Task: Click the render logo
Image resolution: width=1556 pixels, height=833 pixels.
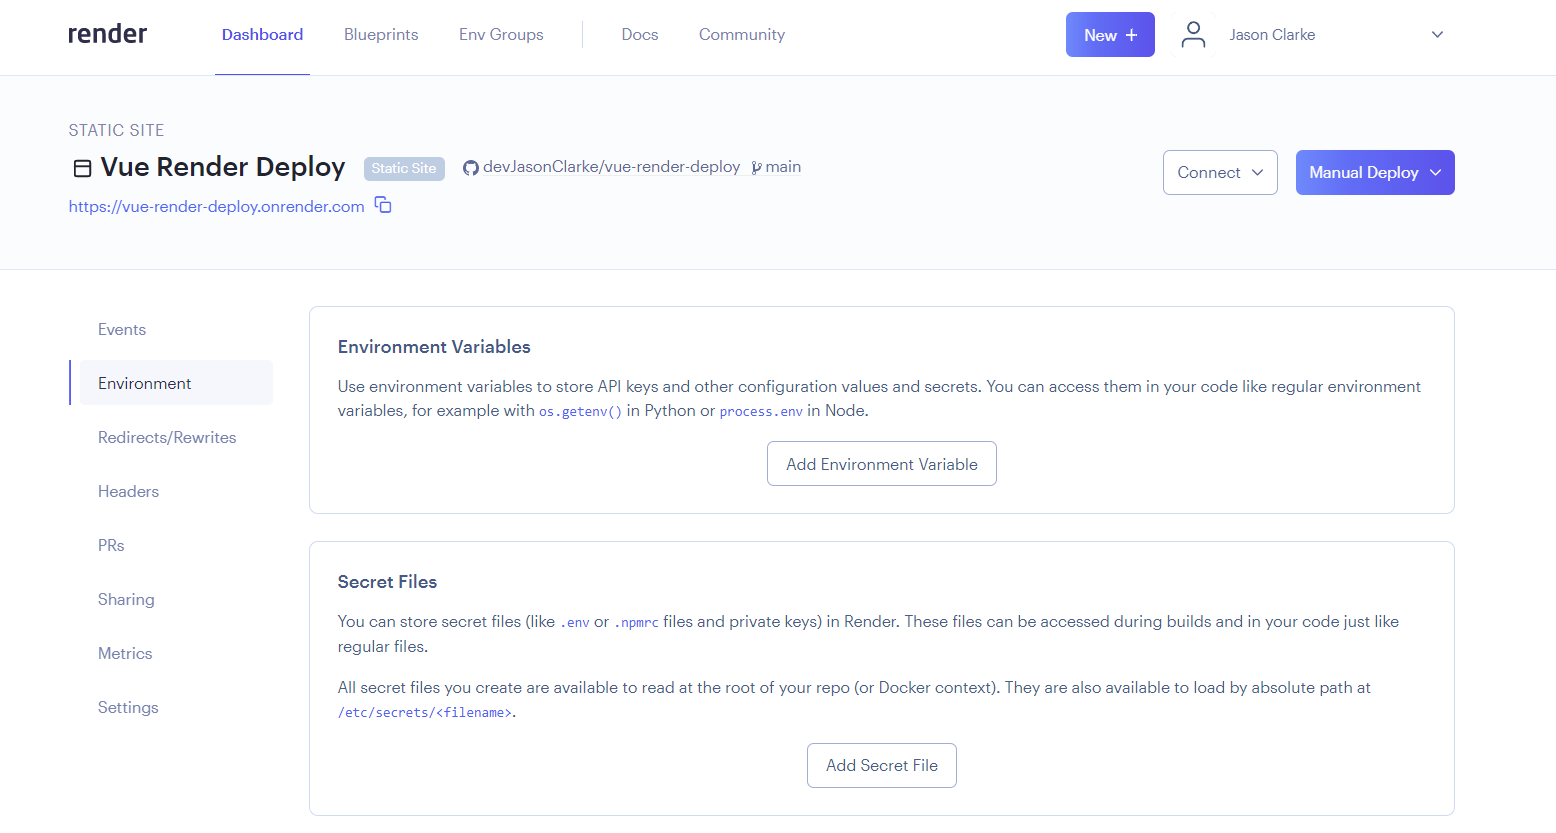Action: click(x=107, y=33)
